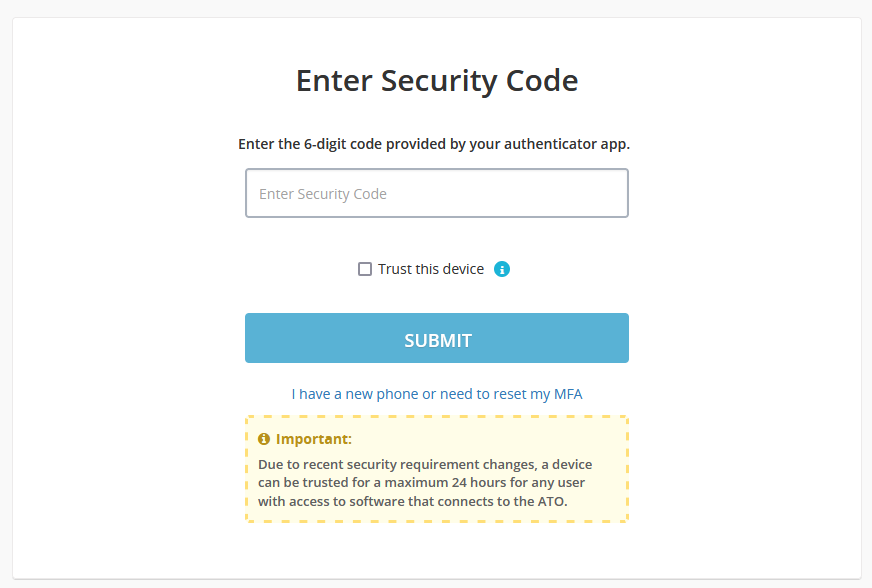The image size is (872, 588).
Task: Click 'authenticator app' in the instruction line
Action: coord(565,144)
